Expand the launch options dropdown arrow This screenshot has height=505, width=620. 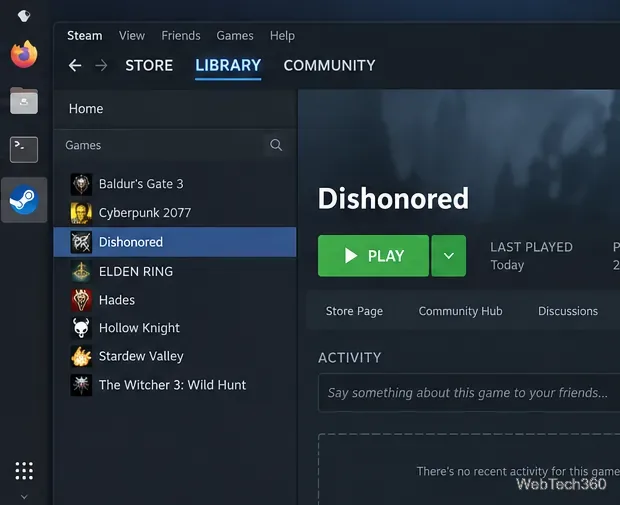[448, 256]
